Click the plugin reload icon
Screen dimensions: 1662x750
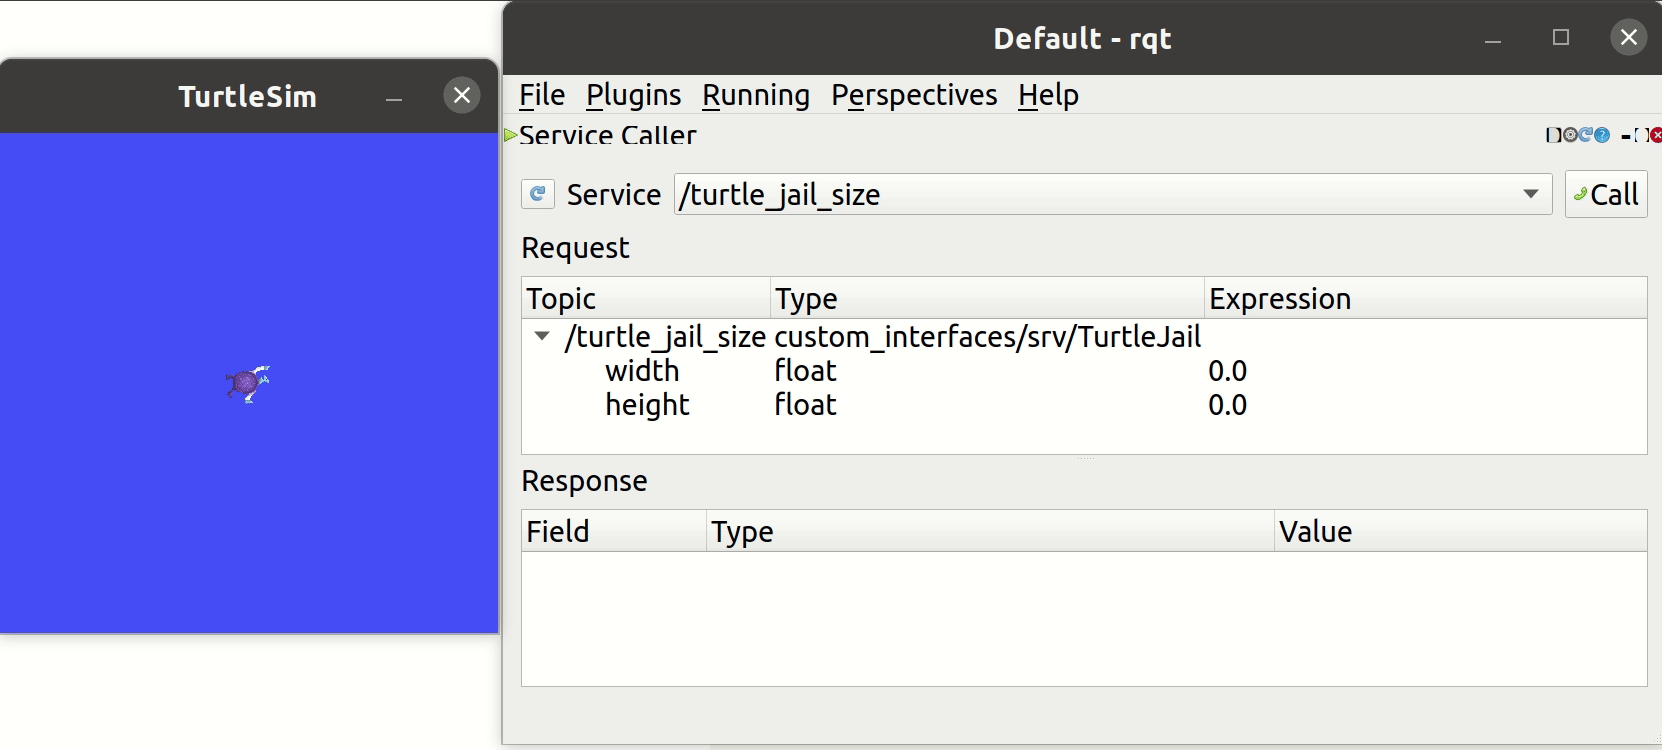(1585, 134)
